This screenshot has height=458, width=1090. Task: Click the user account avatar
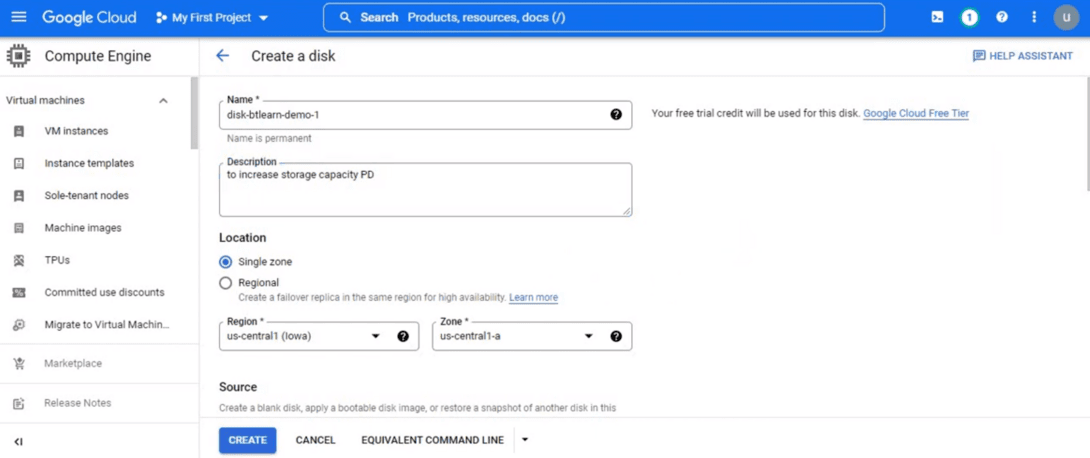pyautogui.click(x=1066, y=17)
